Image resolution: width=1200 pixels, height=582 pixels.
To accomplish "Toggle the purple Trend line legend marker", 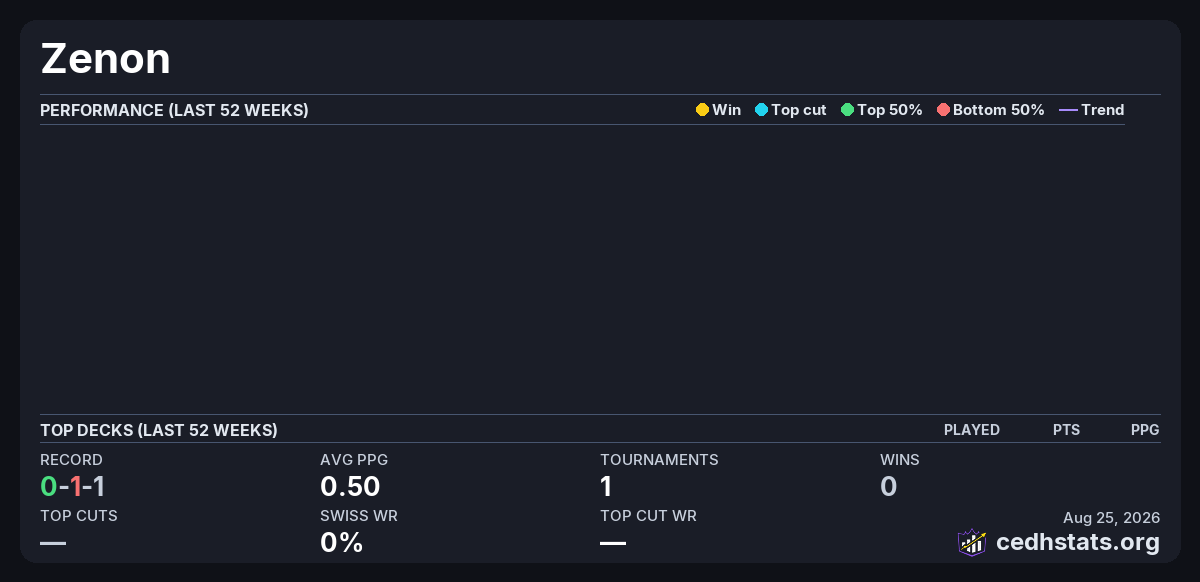I will 1068,110.
